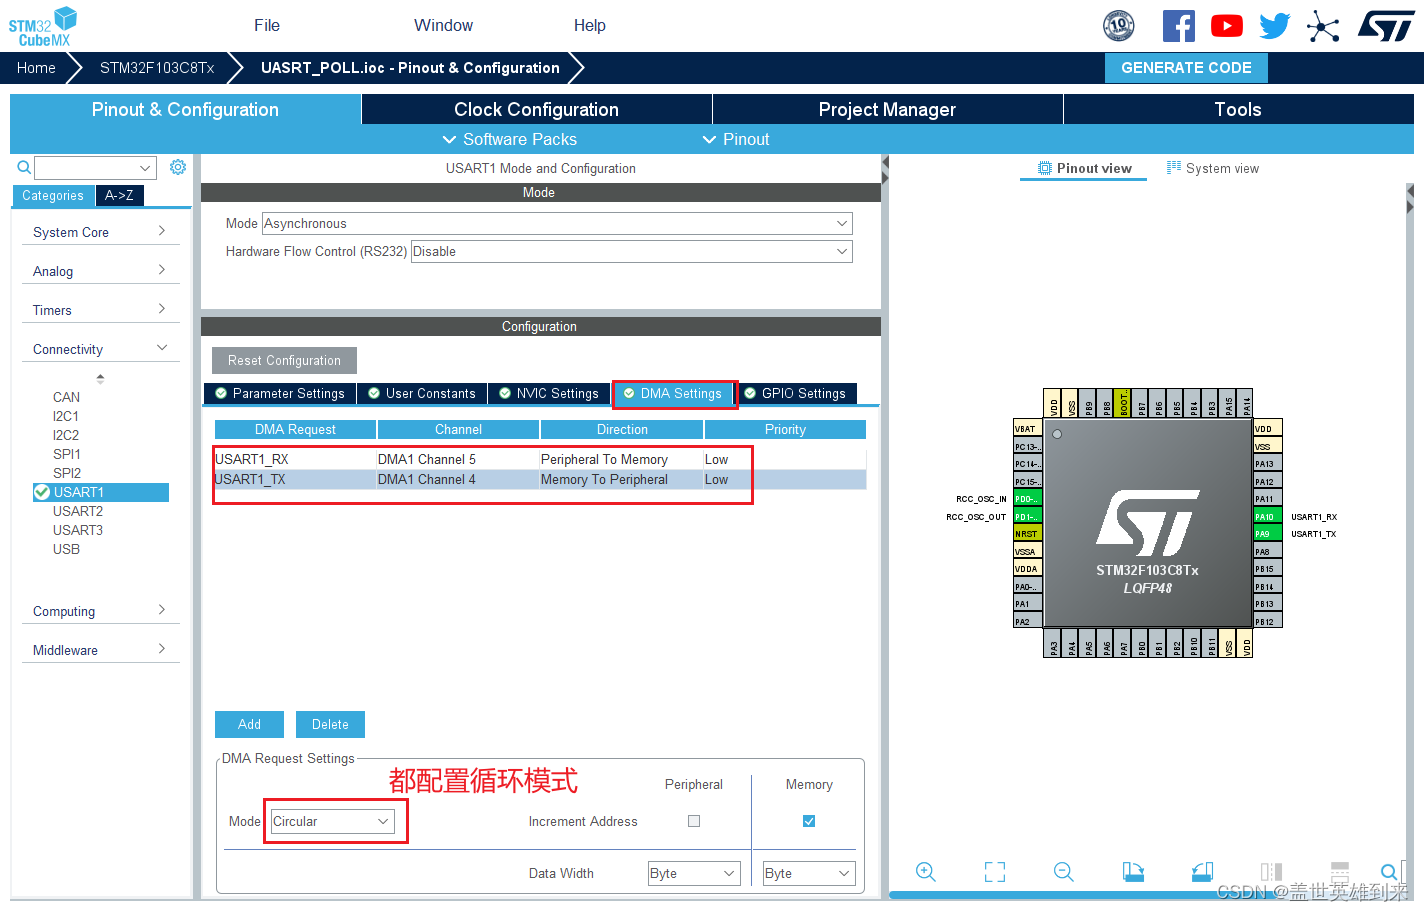This screenshot has width=1424, height=911.
Task: Switch to the Clock Configuration tab
Action: coord(536,109)
